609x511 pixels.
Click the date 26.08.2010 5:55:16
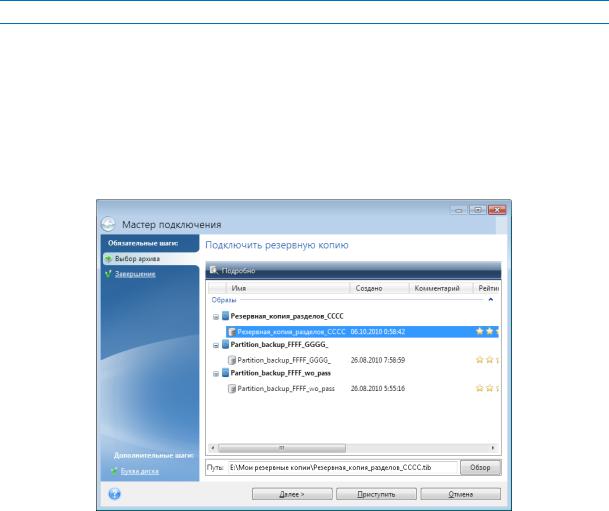[378, 388]
